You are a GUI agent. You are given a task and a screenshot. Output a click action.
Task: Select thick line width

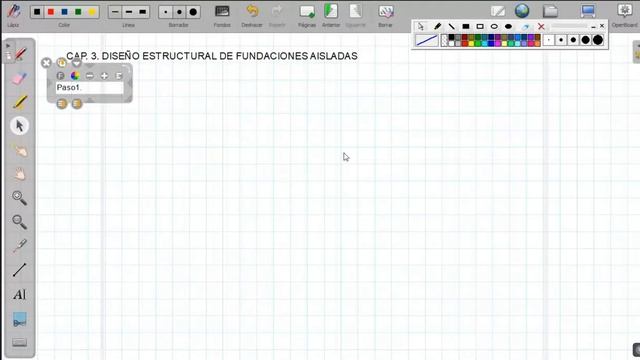coord(142,12)
